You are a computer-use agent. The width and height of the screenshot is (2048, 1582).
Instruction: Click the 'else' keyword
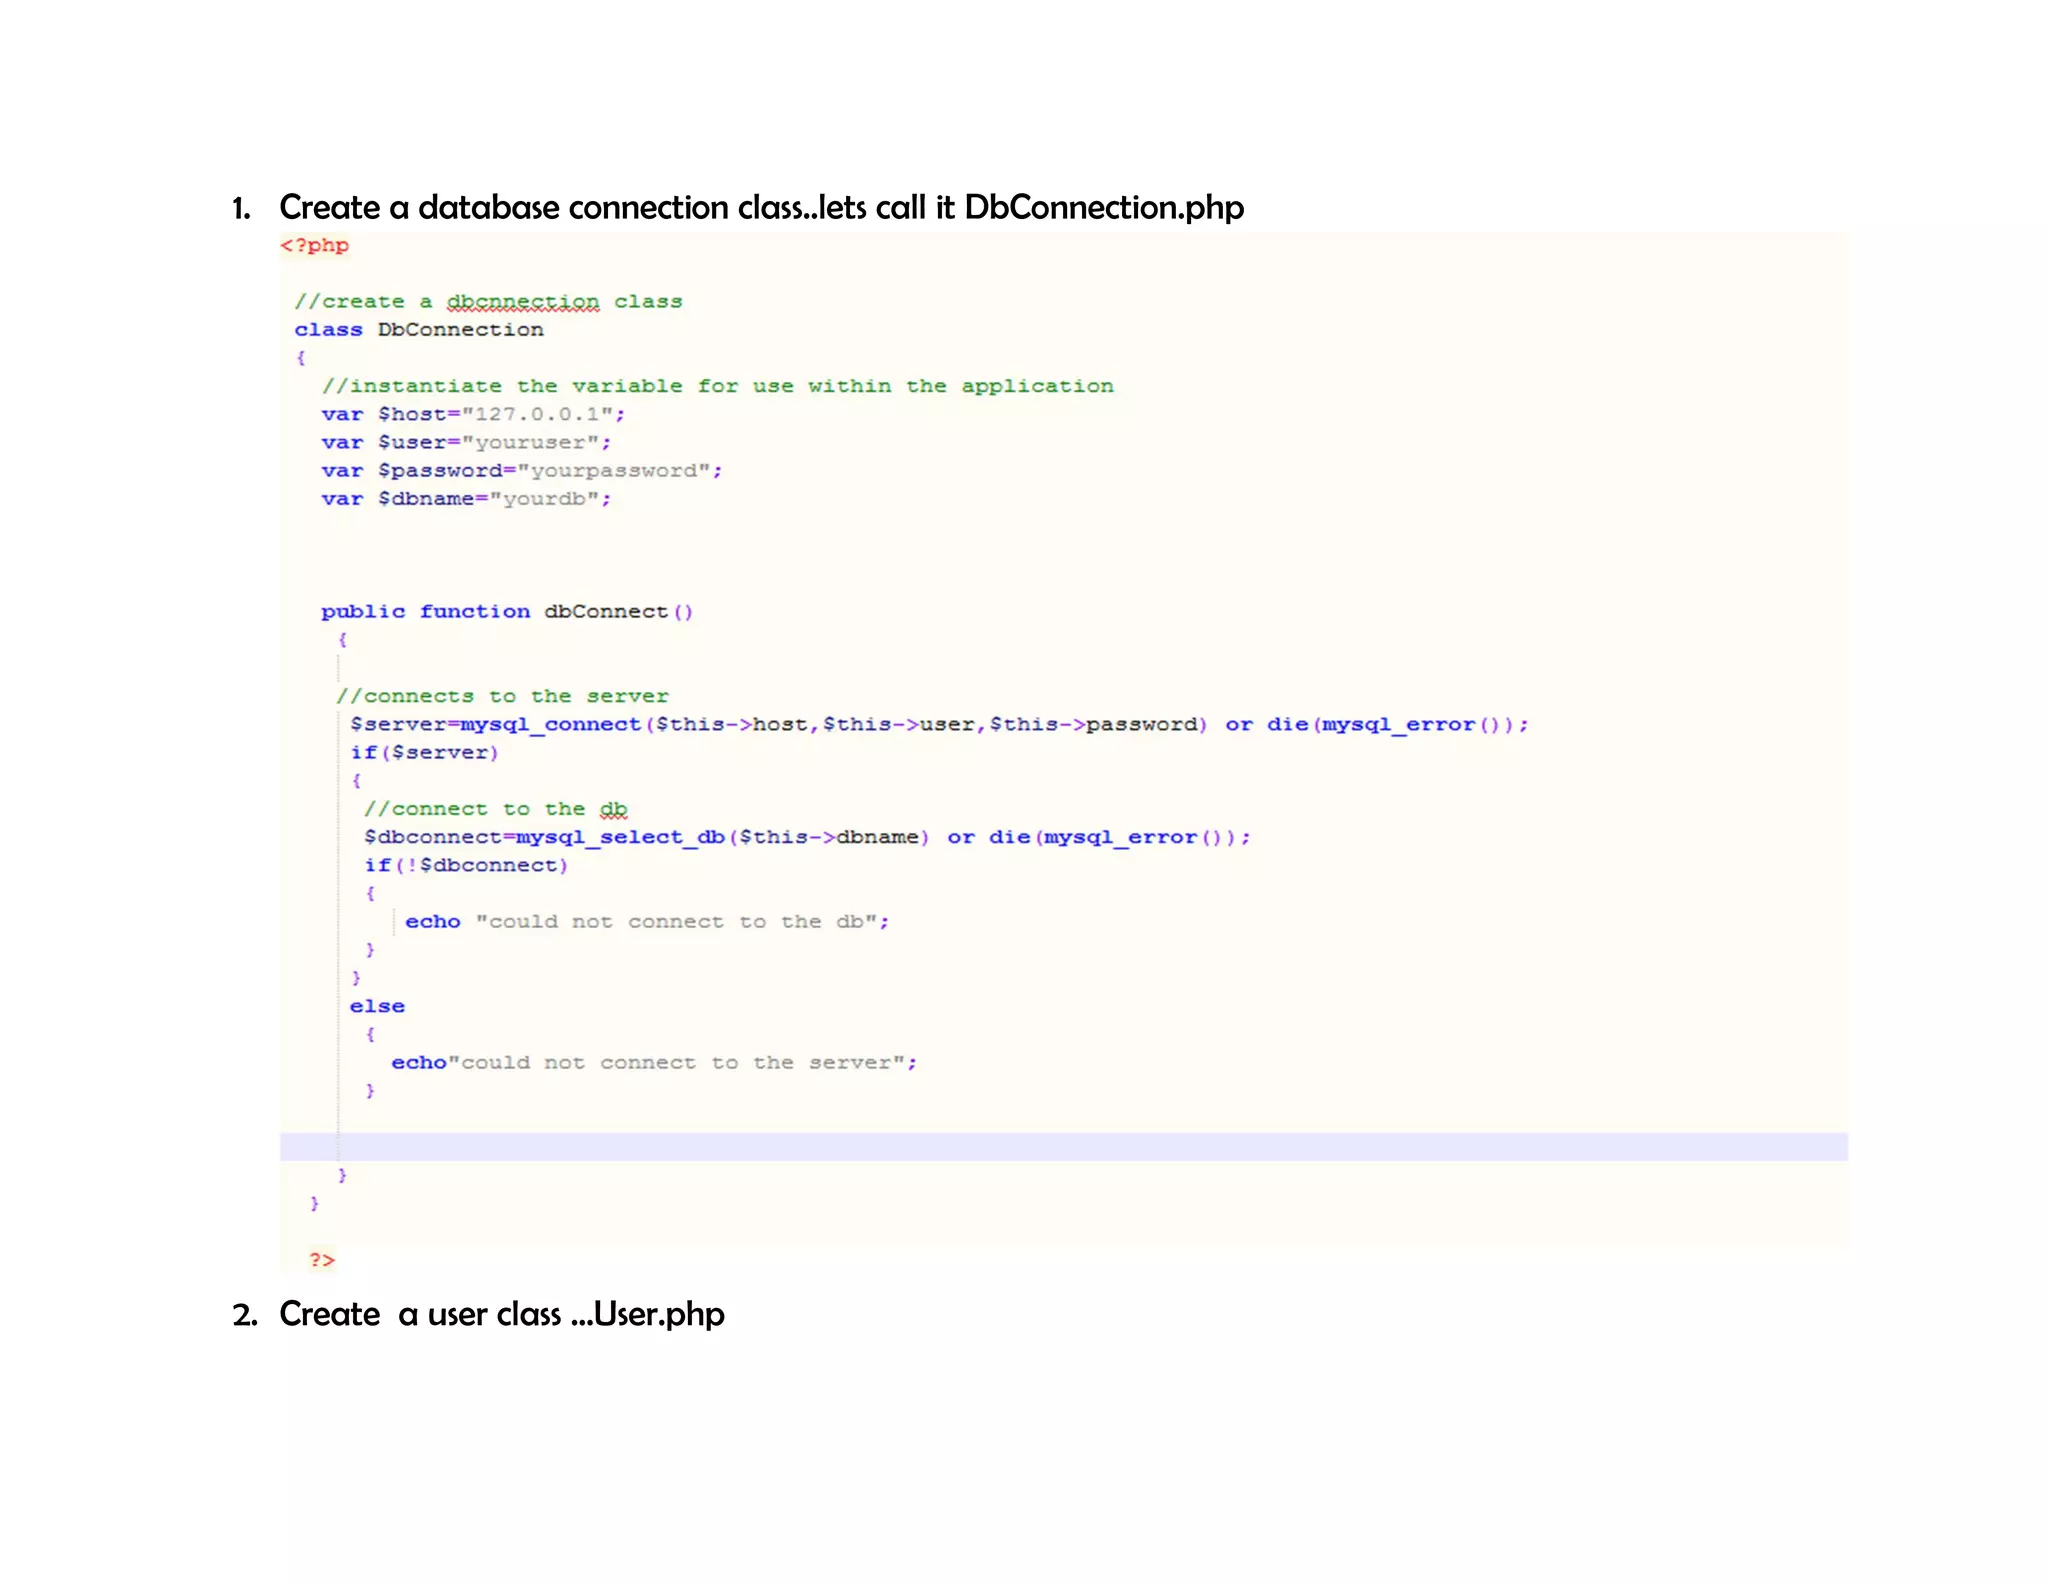point(377,1006)
